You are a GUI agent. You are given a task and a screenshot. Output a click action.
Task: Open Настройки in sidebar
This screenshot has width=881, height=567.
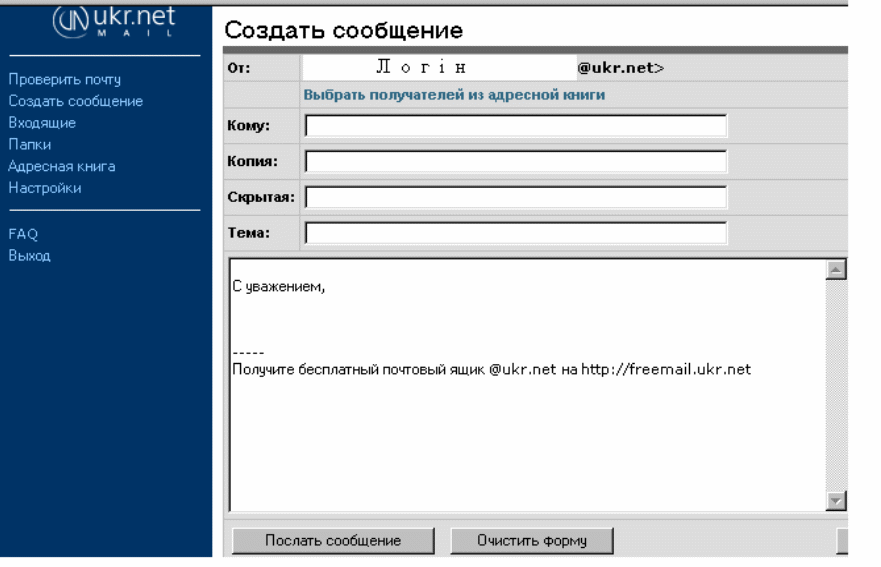(44, 188)
